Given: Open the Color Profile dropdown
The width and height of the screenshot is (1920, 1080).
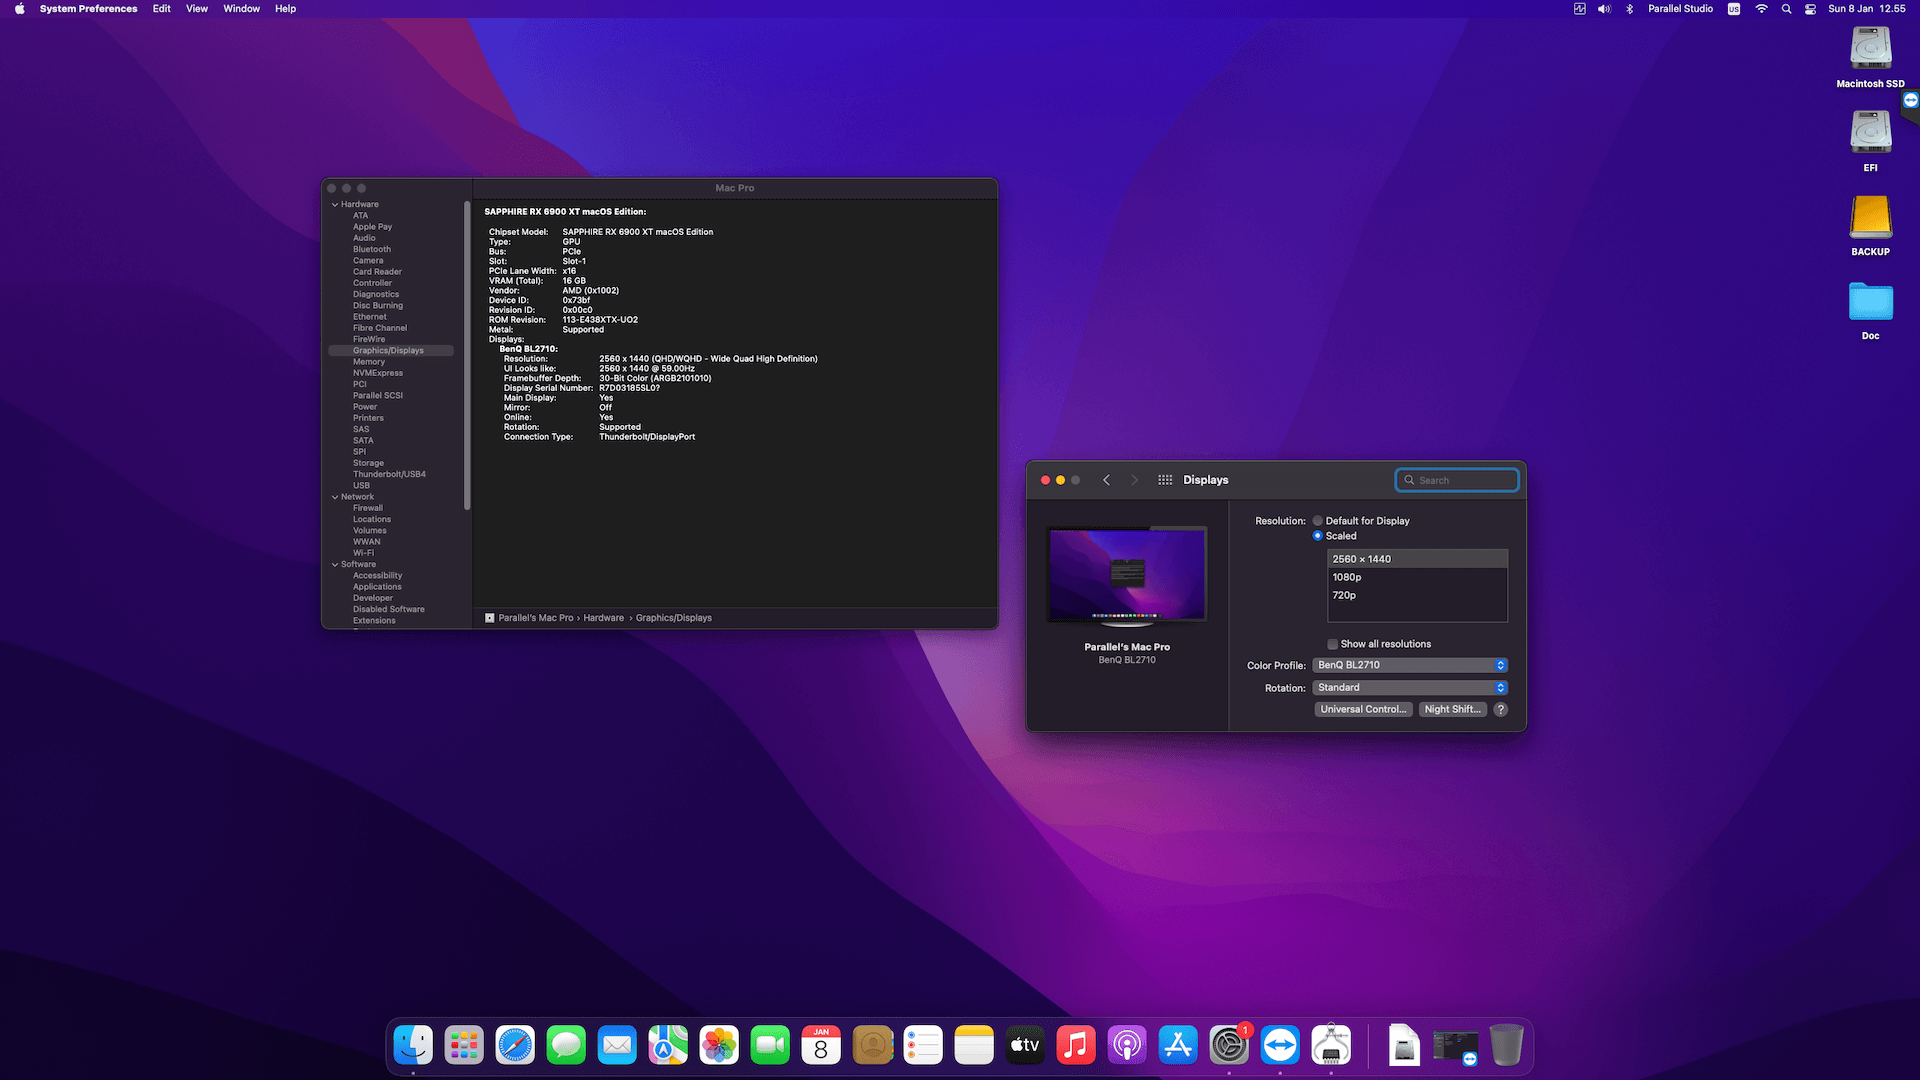Looking at the screenshot, I should point(1410,665).
